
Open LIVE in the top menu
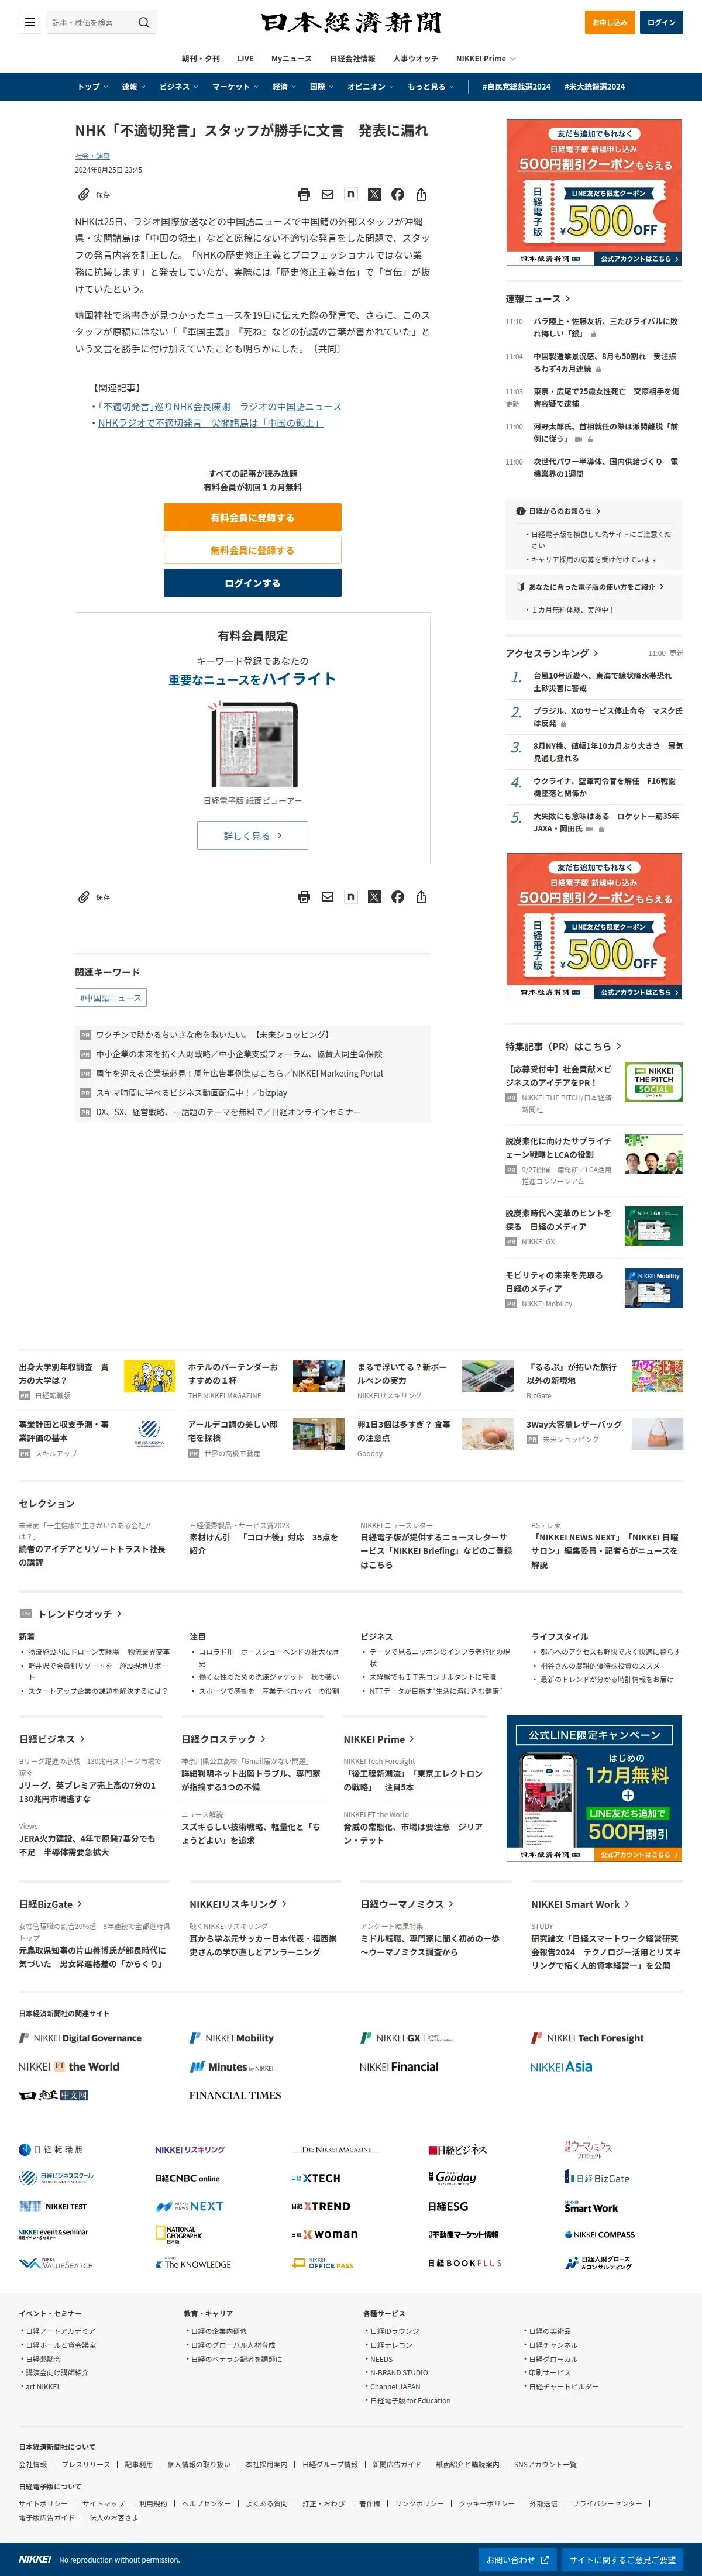point(245,58)
